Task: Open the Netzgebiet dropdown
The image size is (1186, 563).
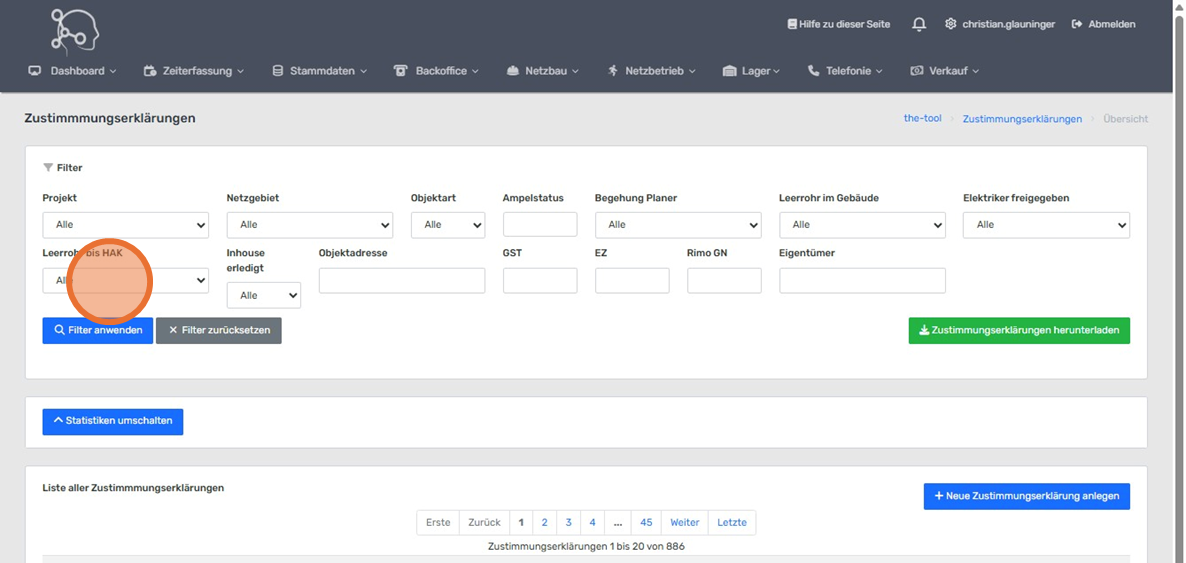Action: coord(309,225)
